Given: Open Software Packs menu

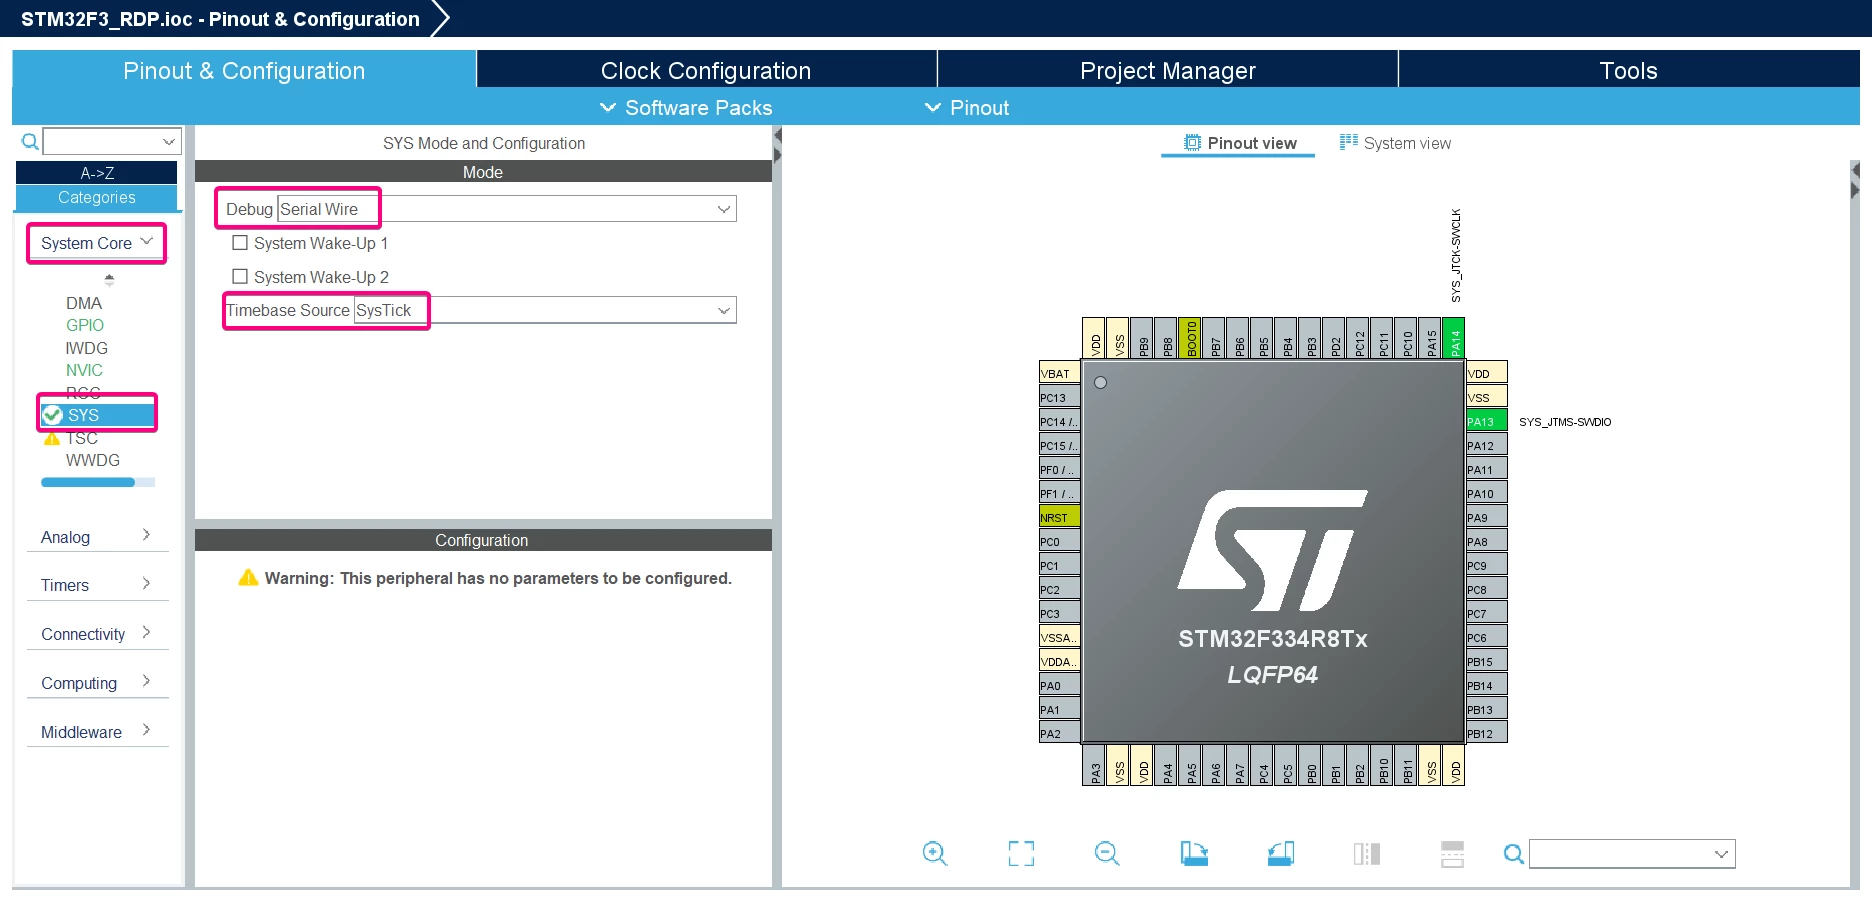Looking at the screenshot, I should pos(686,108).
